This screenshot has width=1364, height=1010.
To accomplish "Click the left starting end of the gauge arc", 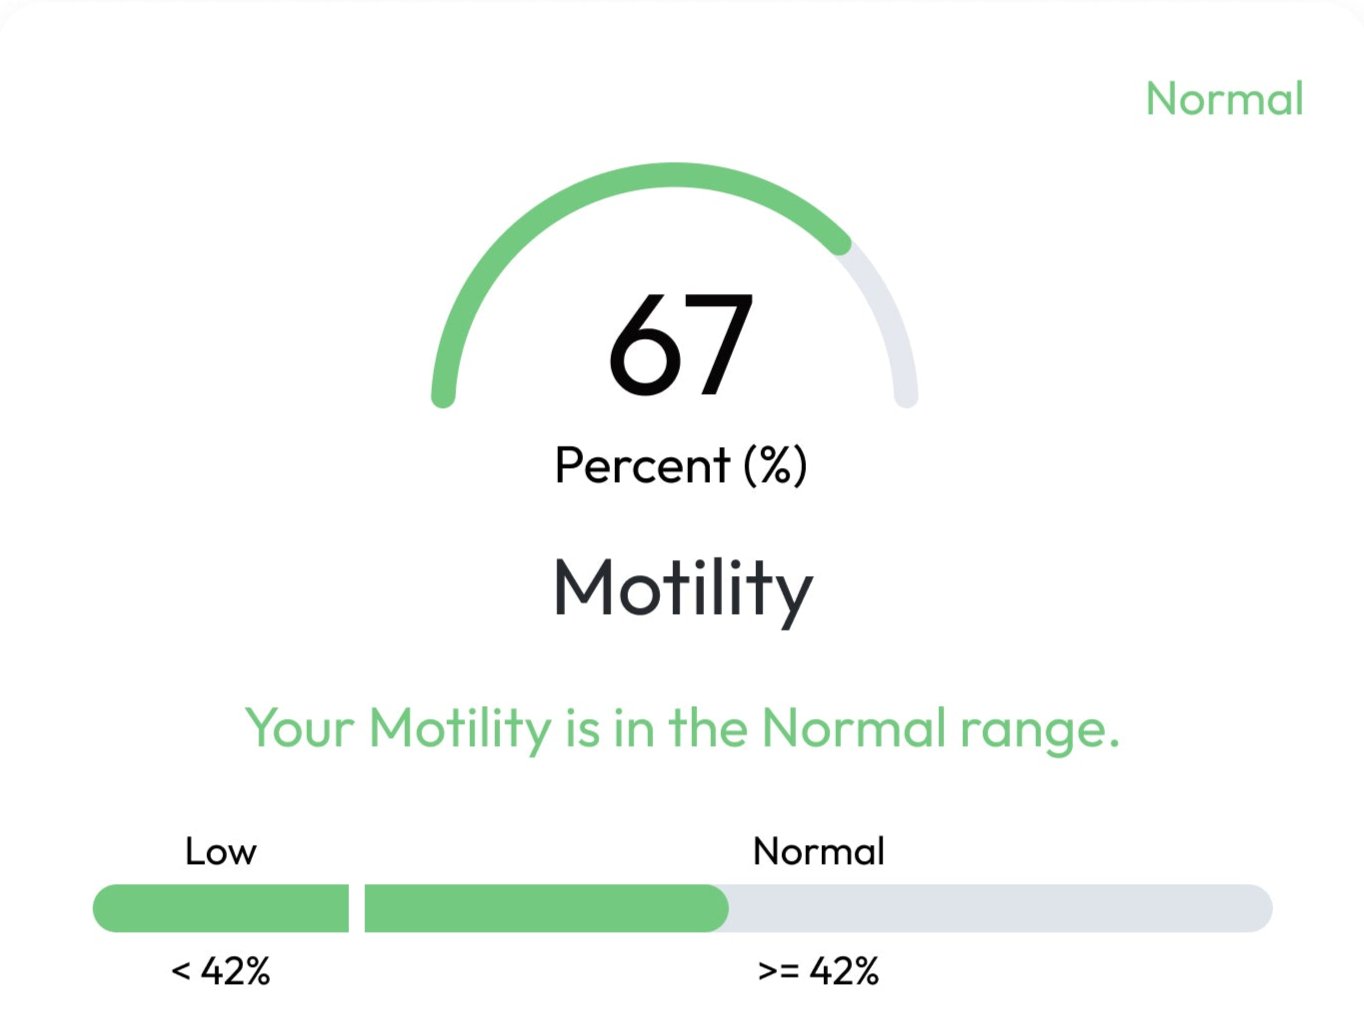I will [443, 396].
